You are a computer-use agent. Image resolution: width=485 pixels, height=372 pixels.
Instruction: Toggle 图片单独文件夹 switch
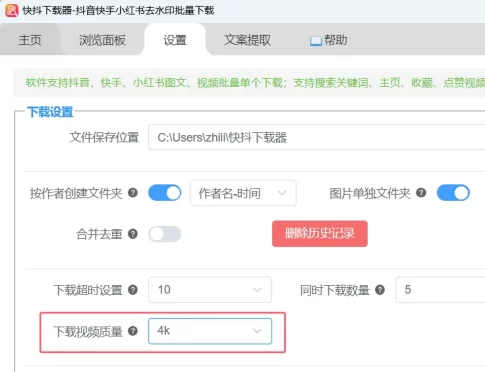click(x=453, y=193)
